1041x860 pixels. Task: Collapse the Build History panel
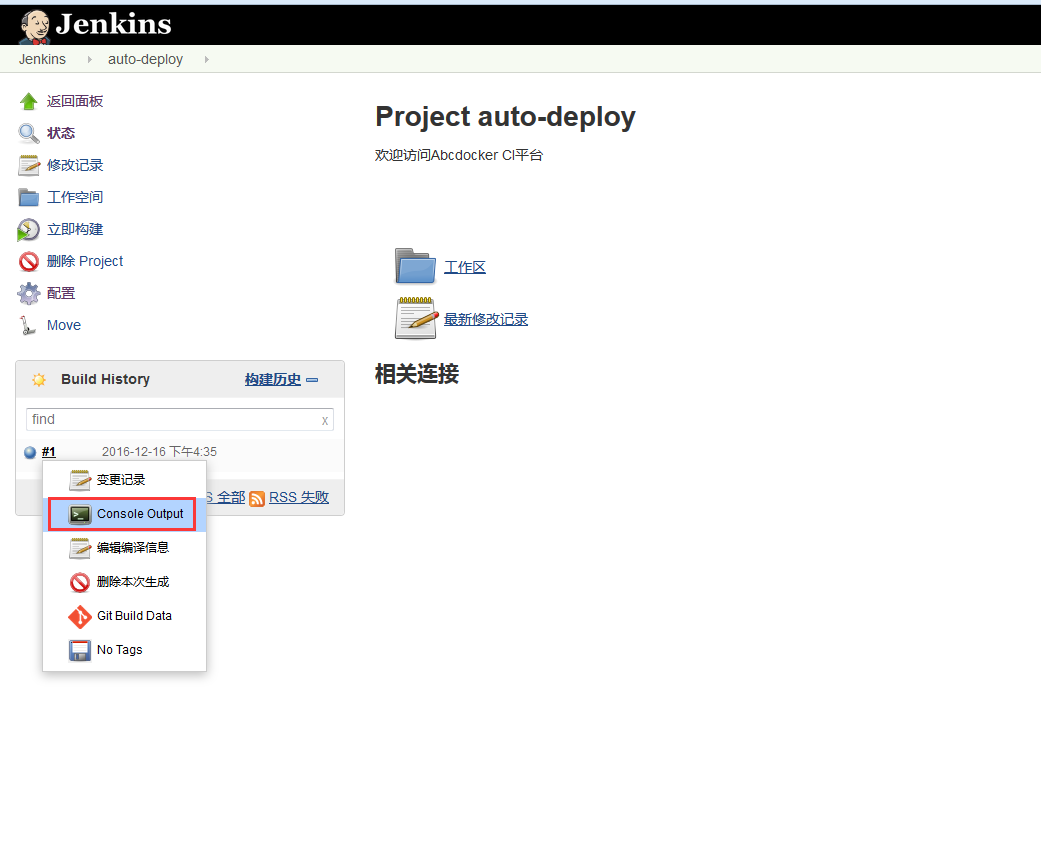point(311,379)
